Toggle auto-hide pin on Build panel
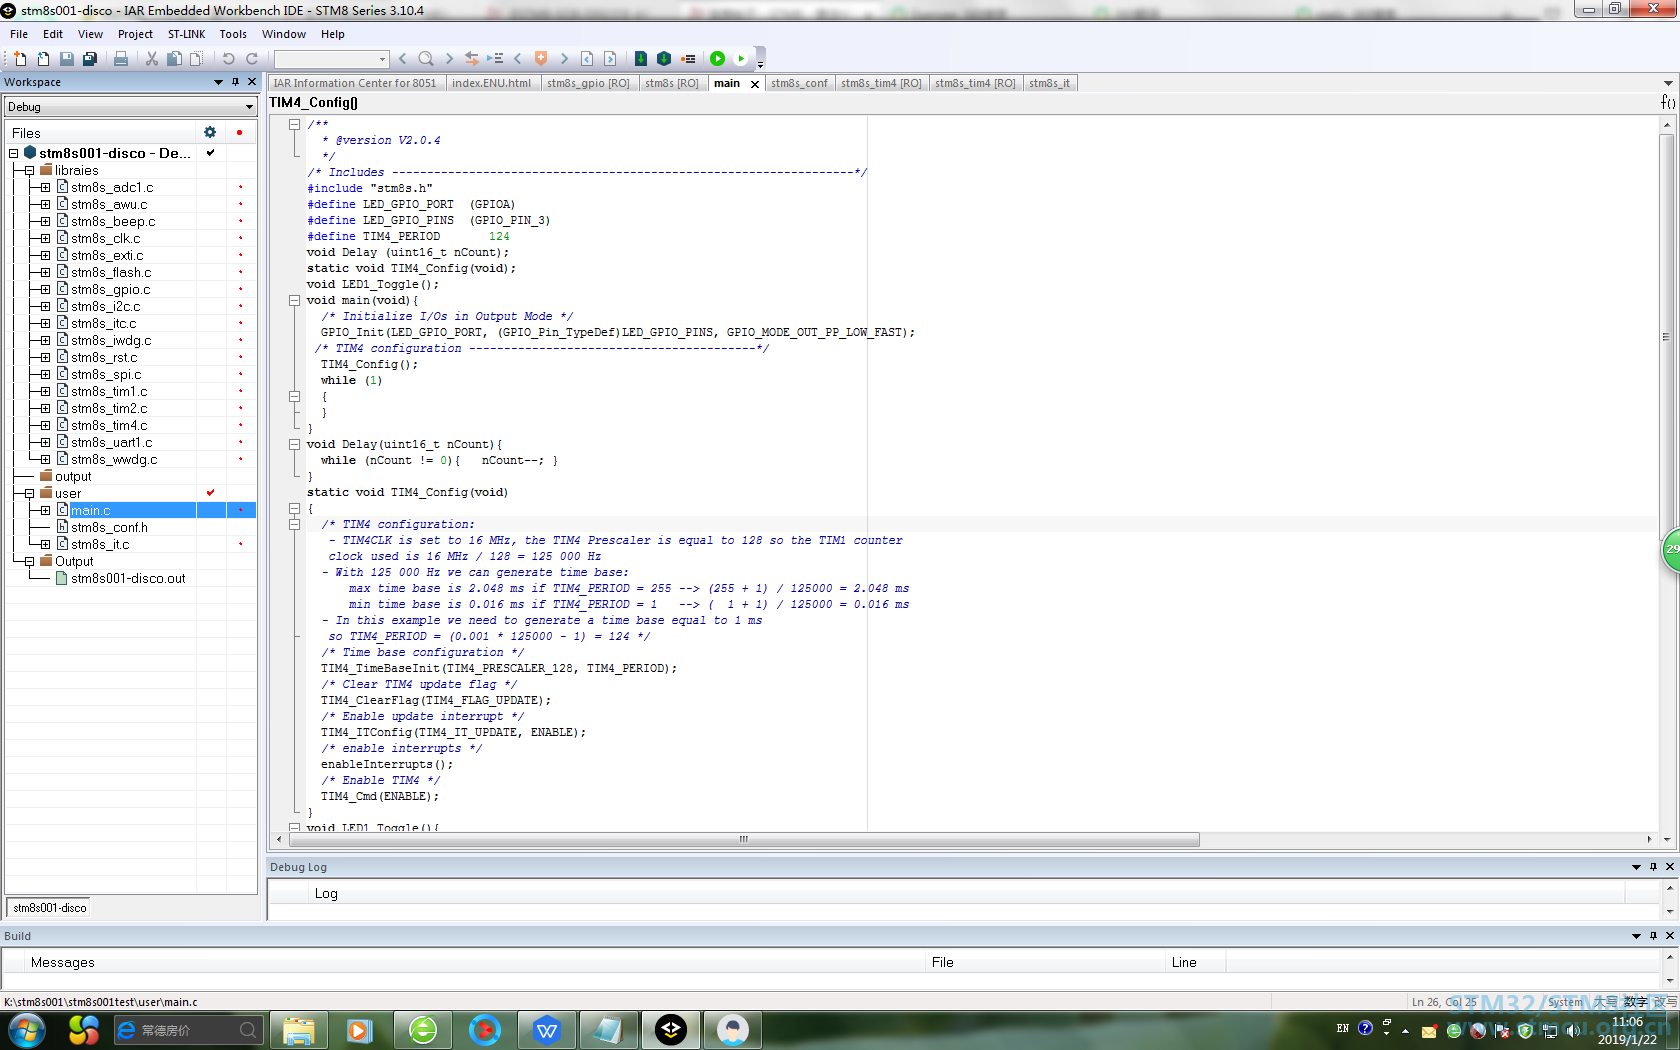The width and height of the screenshot is (1680, 1050). pos(1653,936)
